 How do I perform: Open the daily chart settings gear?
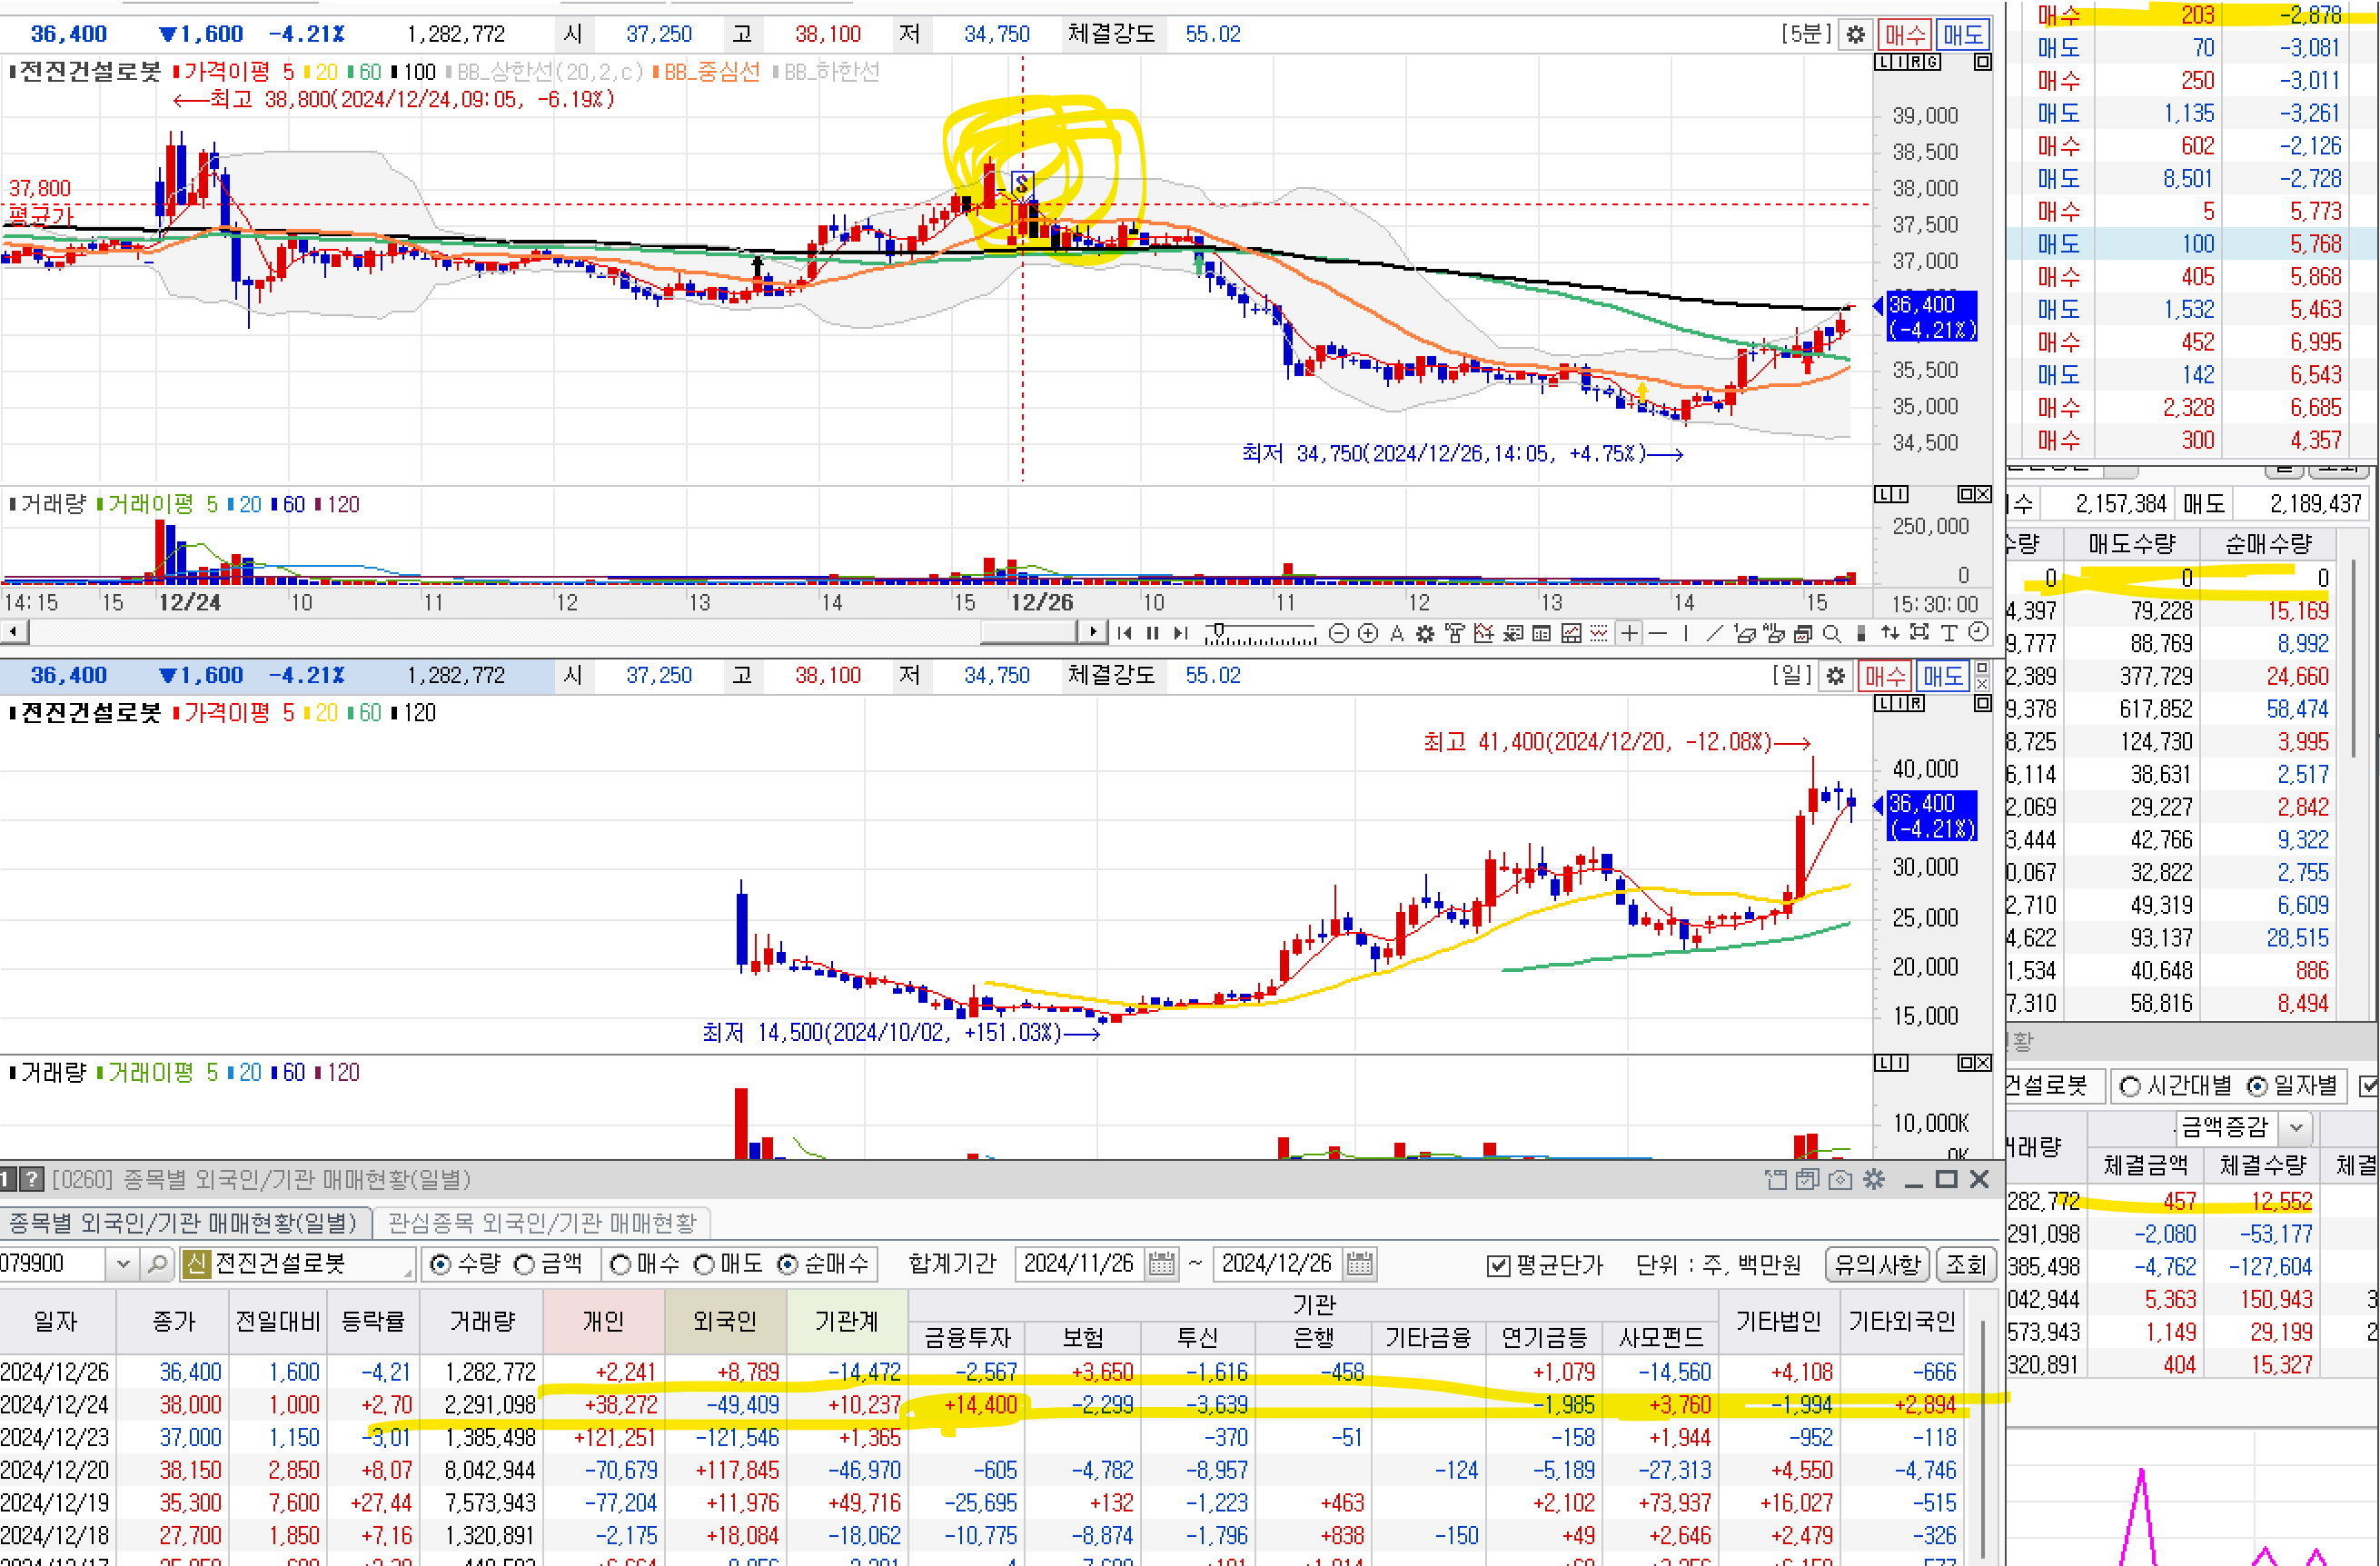(1835, 676)
